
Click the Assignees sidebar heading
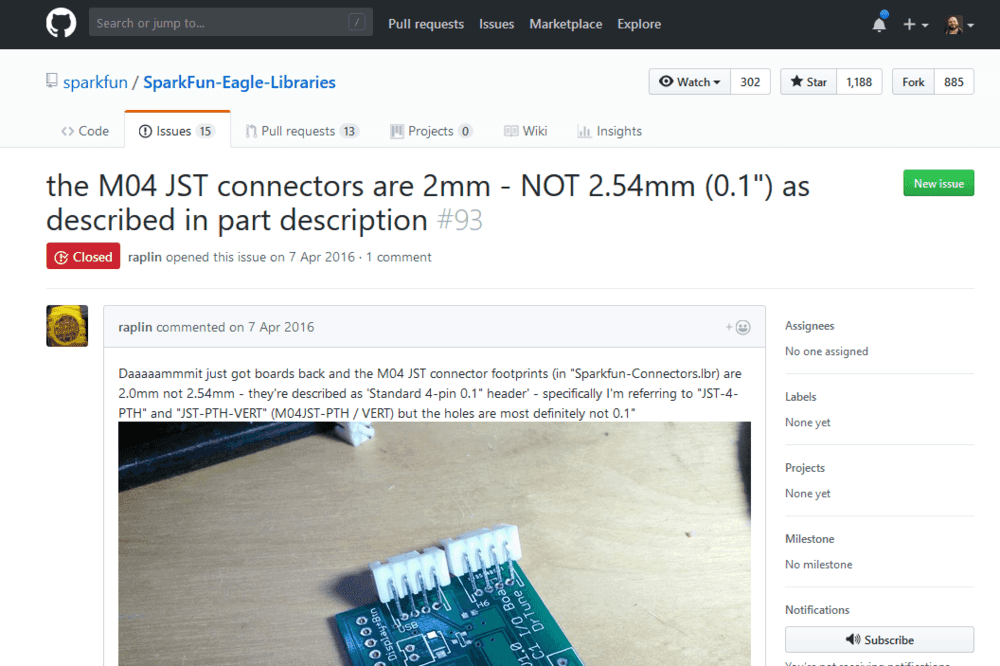coord(809,326)
